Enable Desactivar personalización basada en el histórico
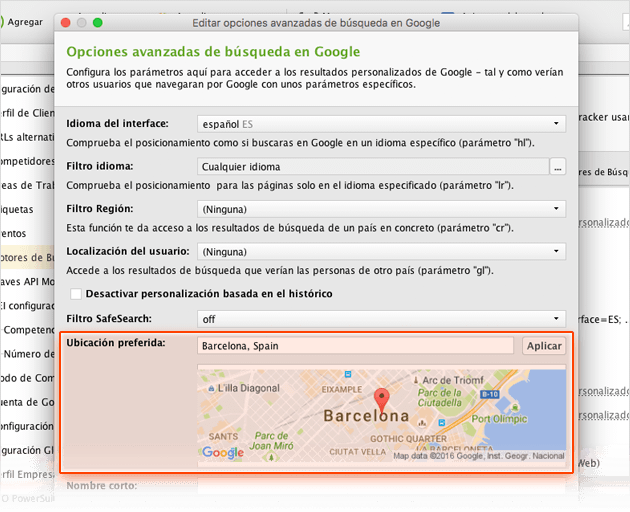This screenshot has height=512, width=630. (x=76, y=294)
